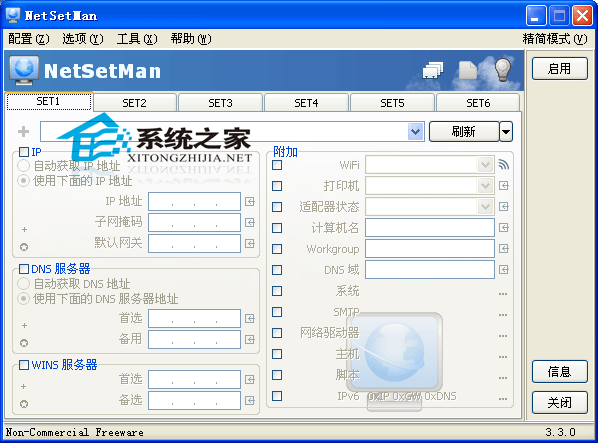Screen dimensions: 598x443
Task: Enable the WINS 服务器 checkbox
Action: click(x=24, y=365)
